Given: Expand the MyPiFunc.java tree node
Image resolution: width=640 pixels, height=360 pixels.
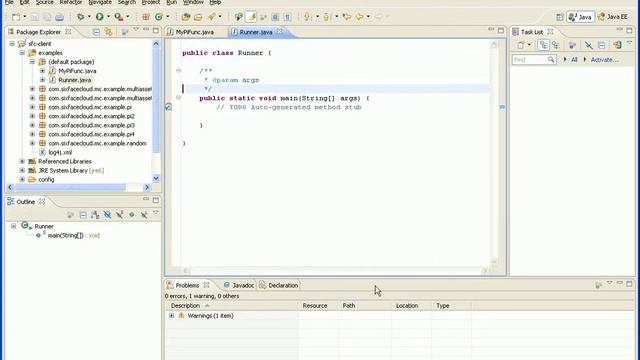Looking at the screenshot, I should [x=42, y=71].
